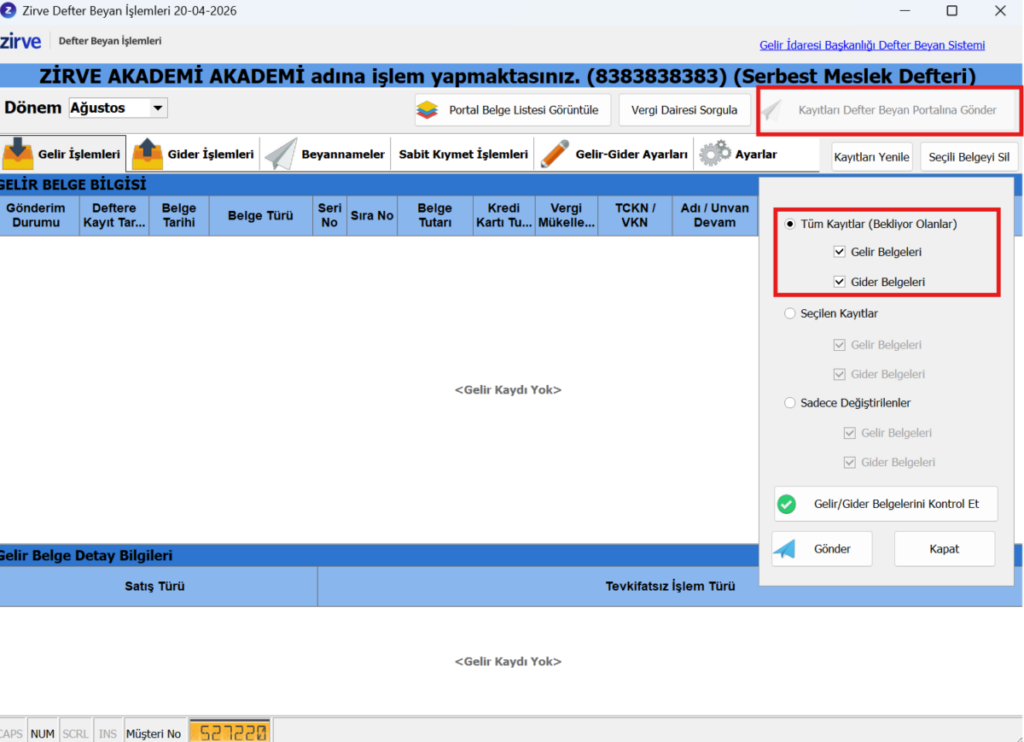This screenshot has height=742, width=1024.
Task: Switch to Gelir İşlemleri tab
Action: 63,154
